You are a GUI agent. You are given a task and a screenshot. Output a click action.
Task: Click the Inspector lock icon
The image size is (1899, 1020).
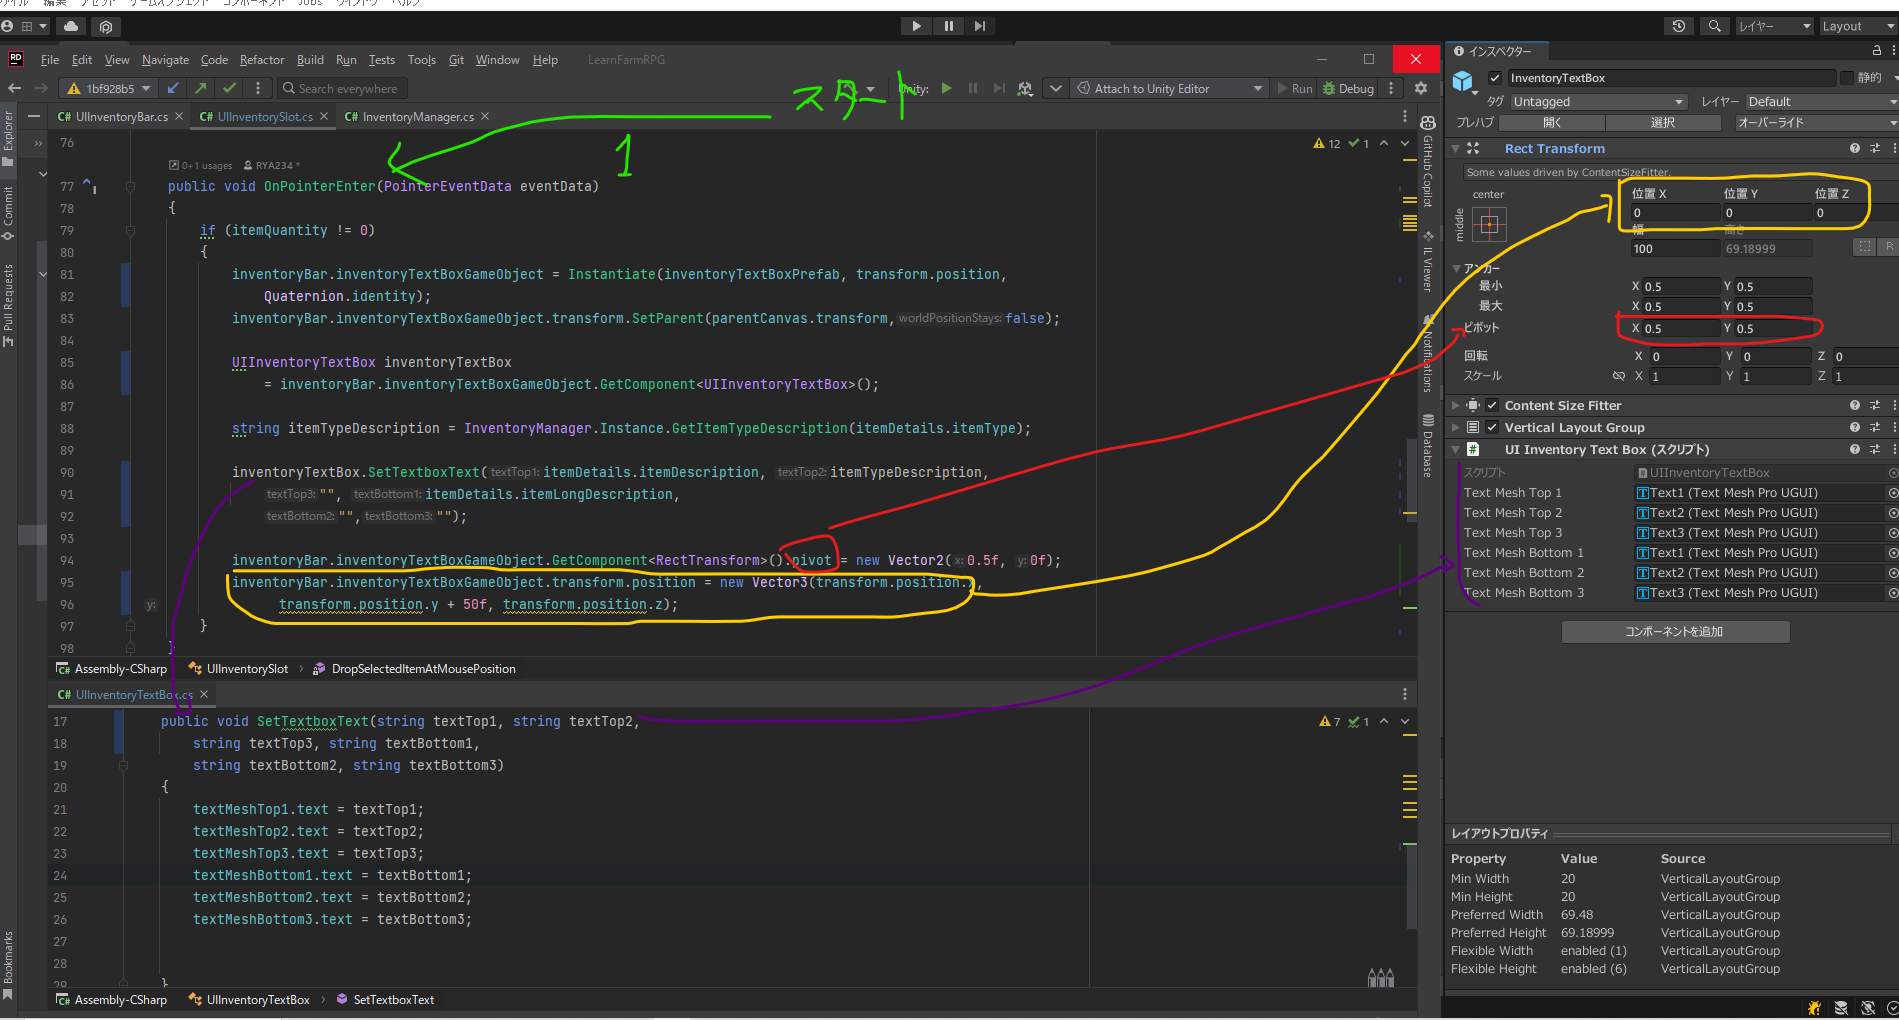tap(1877, 50)
